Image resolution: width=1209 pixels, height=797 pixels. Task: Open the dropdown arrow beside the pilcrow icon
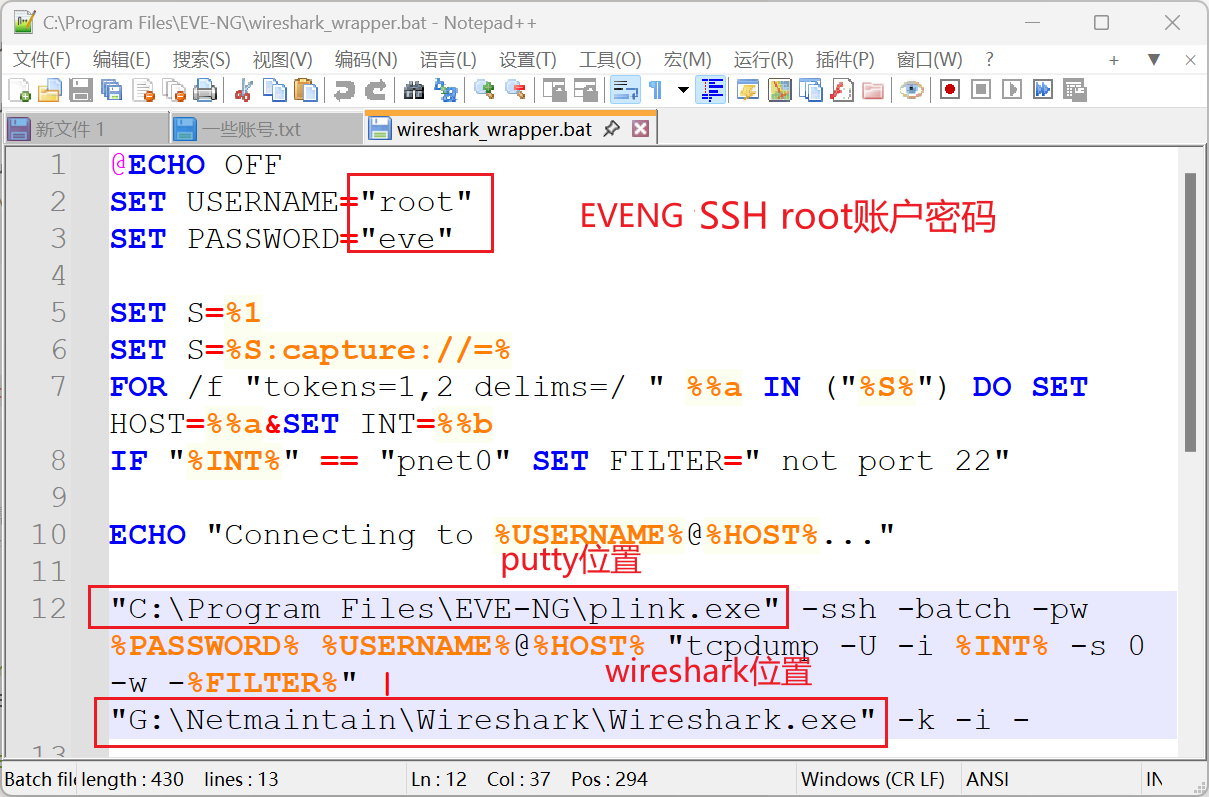point(683,91)
